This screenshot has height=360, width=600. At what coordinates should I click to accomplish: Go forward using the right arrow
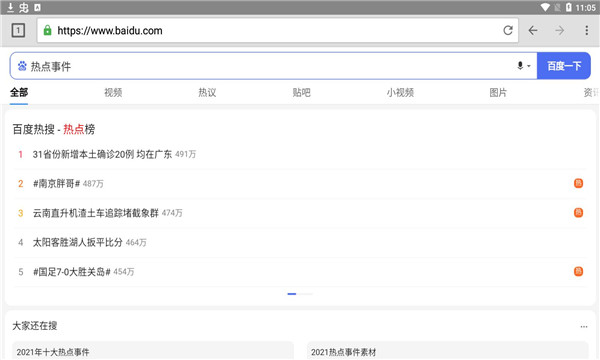coord(559,30)
